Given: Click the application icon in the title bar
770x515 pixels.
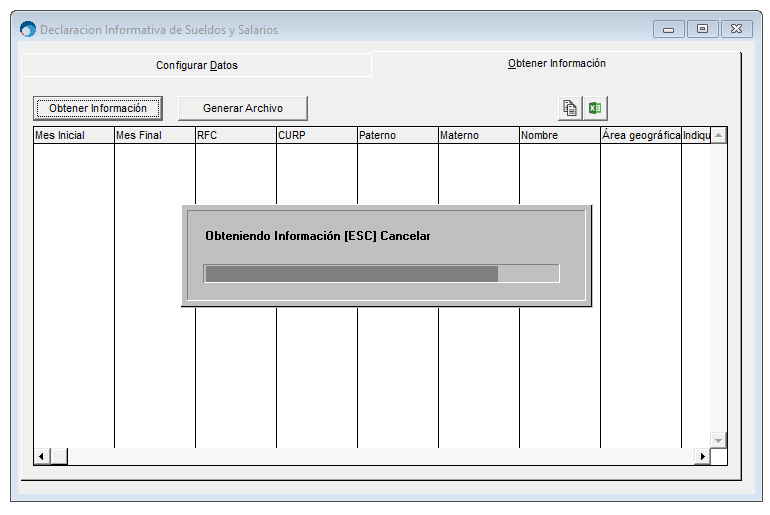Looking at the screenshot, I should click(28, 29).
